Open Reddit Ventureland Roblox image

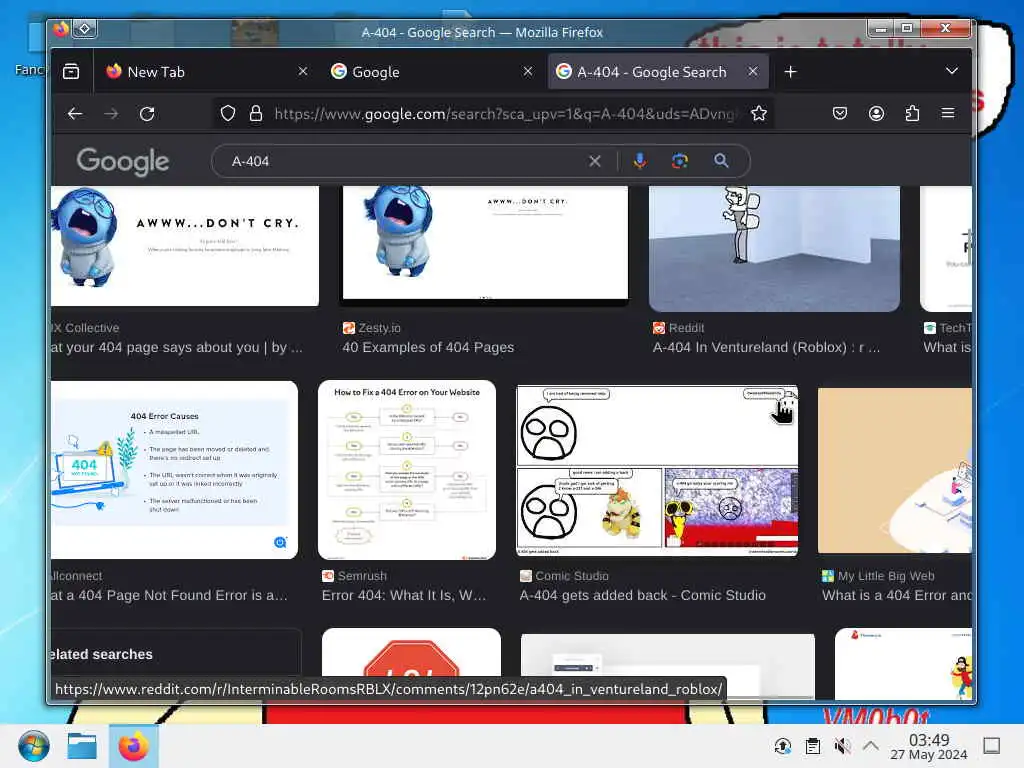[x=774, y=249]
